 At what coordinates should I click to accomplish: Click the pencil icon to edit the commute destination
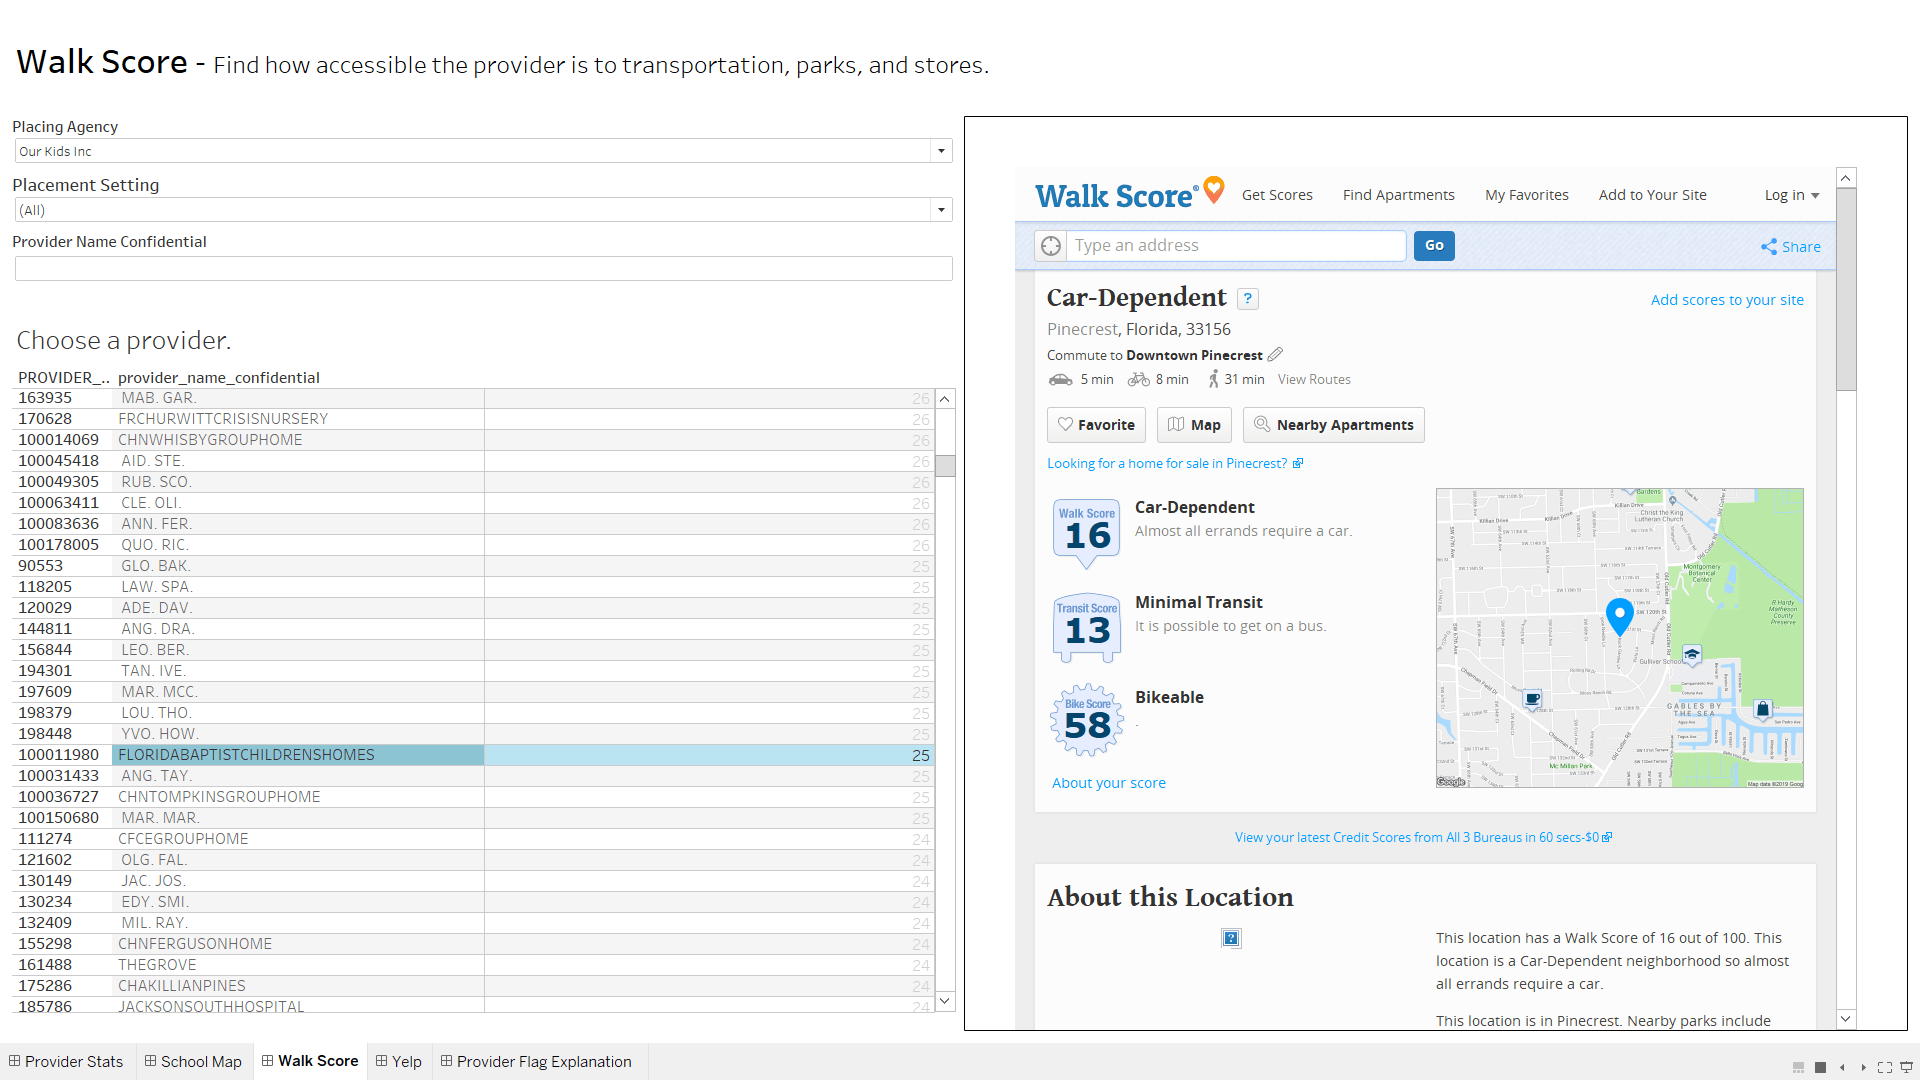(1275, 355)
